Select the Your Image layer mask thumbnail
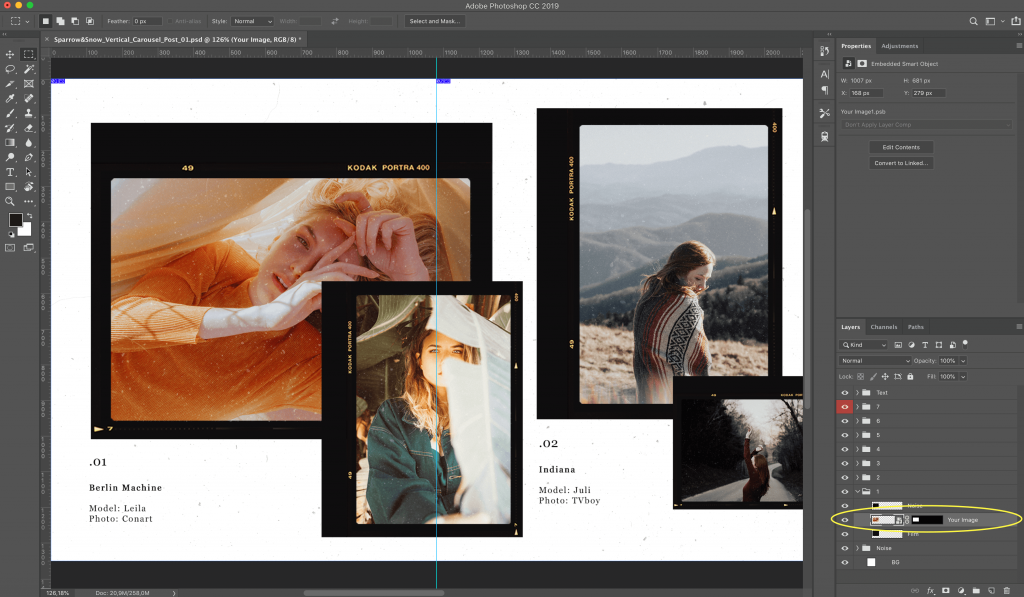The width and height of the screenshot is (1024, 597). 927,520
